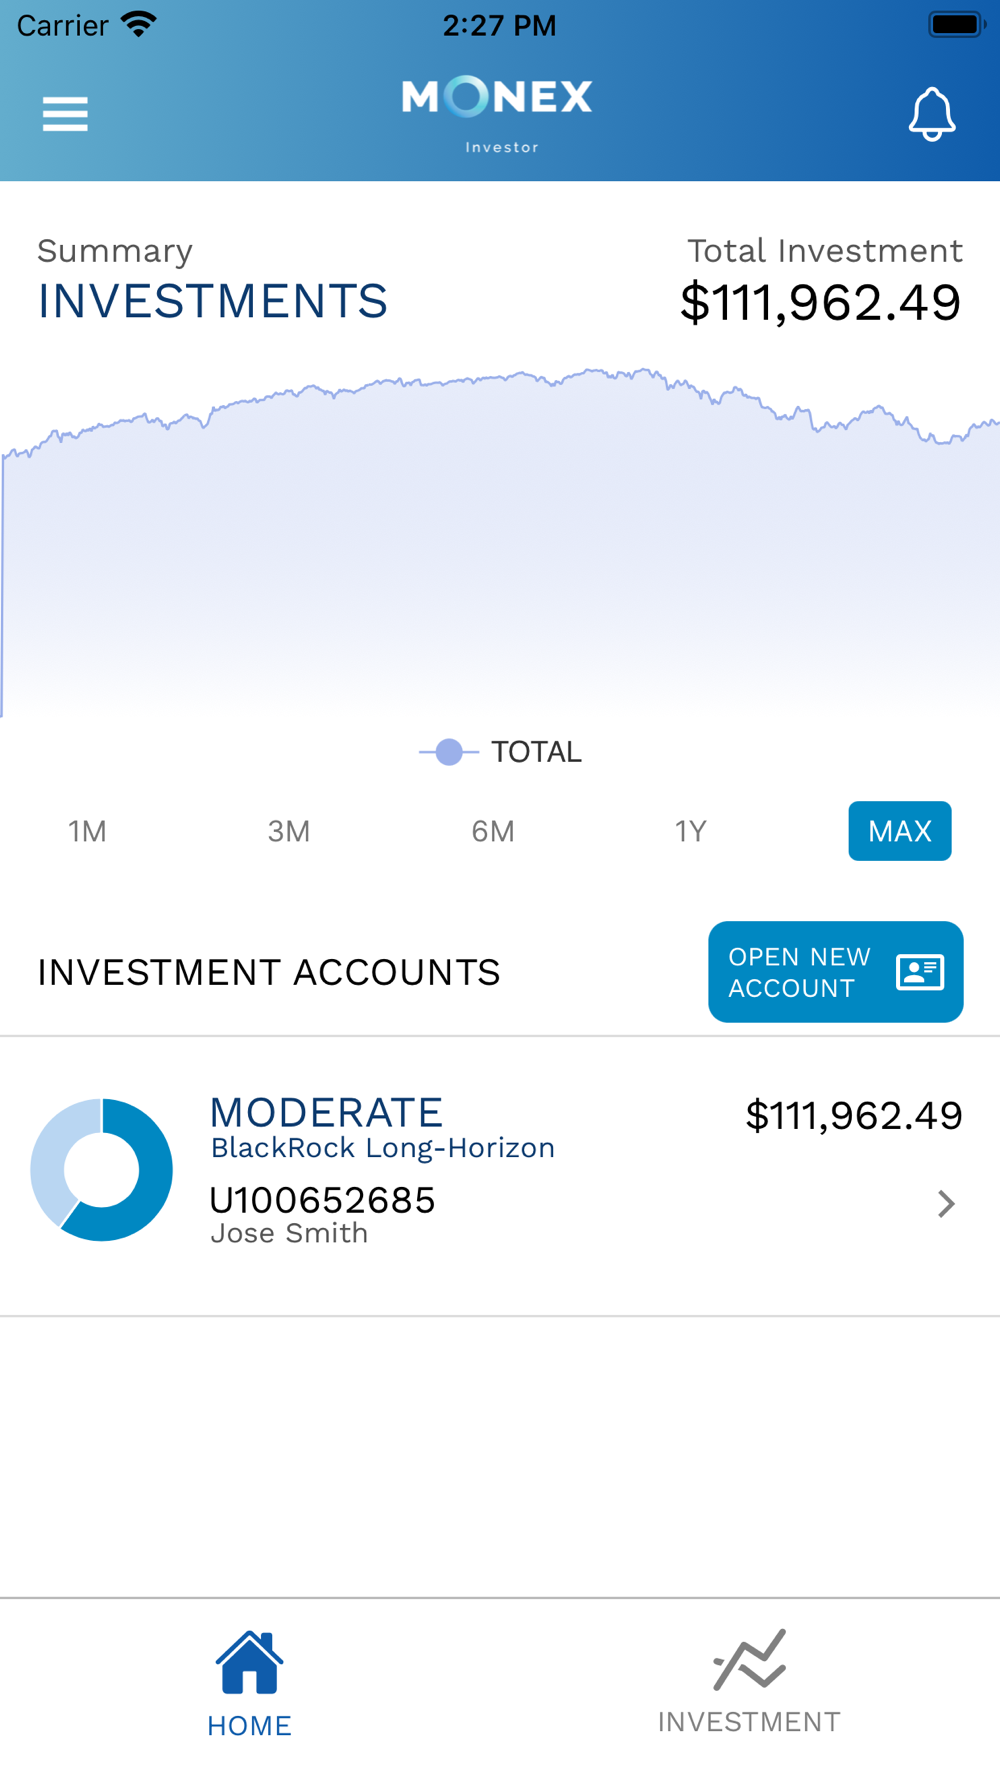Viewport: 1000px width, 1778px height.
Task: Click the Monex Investor logo
Action: (498, 114)
